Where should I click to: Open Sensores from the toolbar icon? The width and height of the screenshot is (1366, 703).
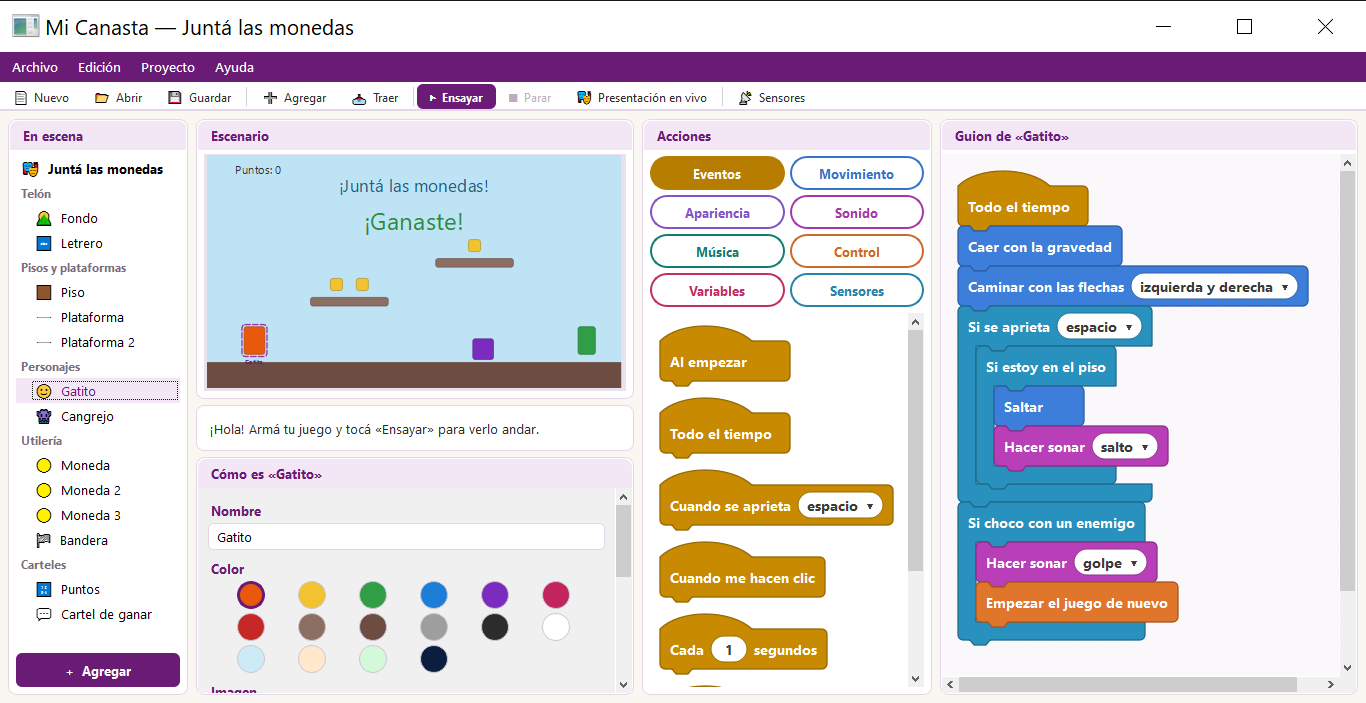(x=745, y=98)
